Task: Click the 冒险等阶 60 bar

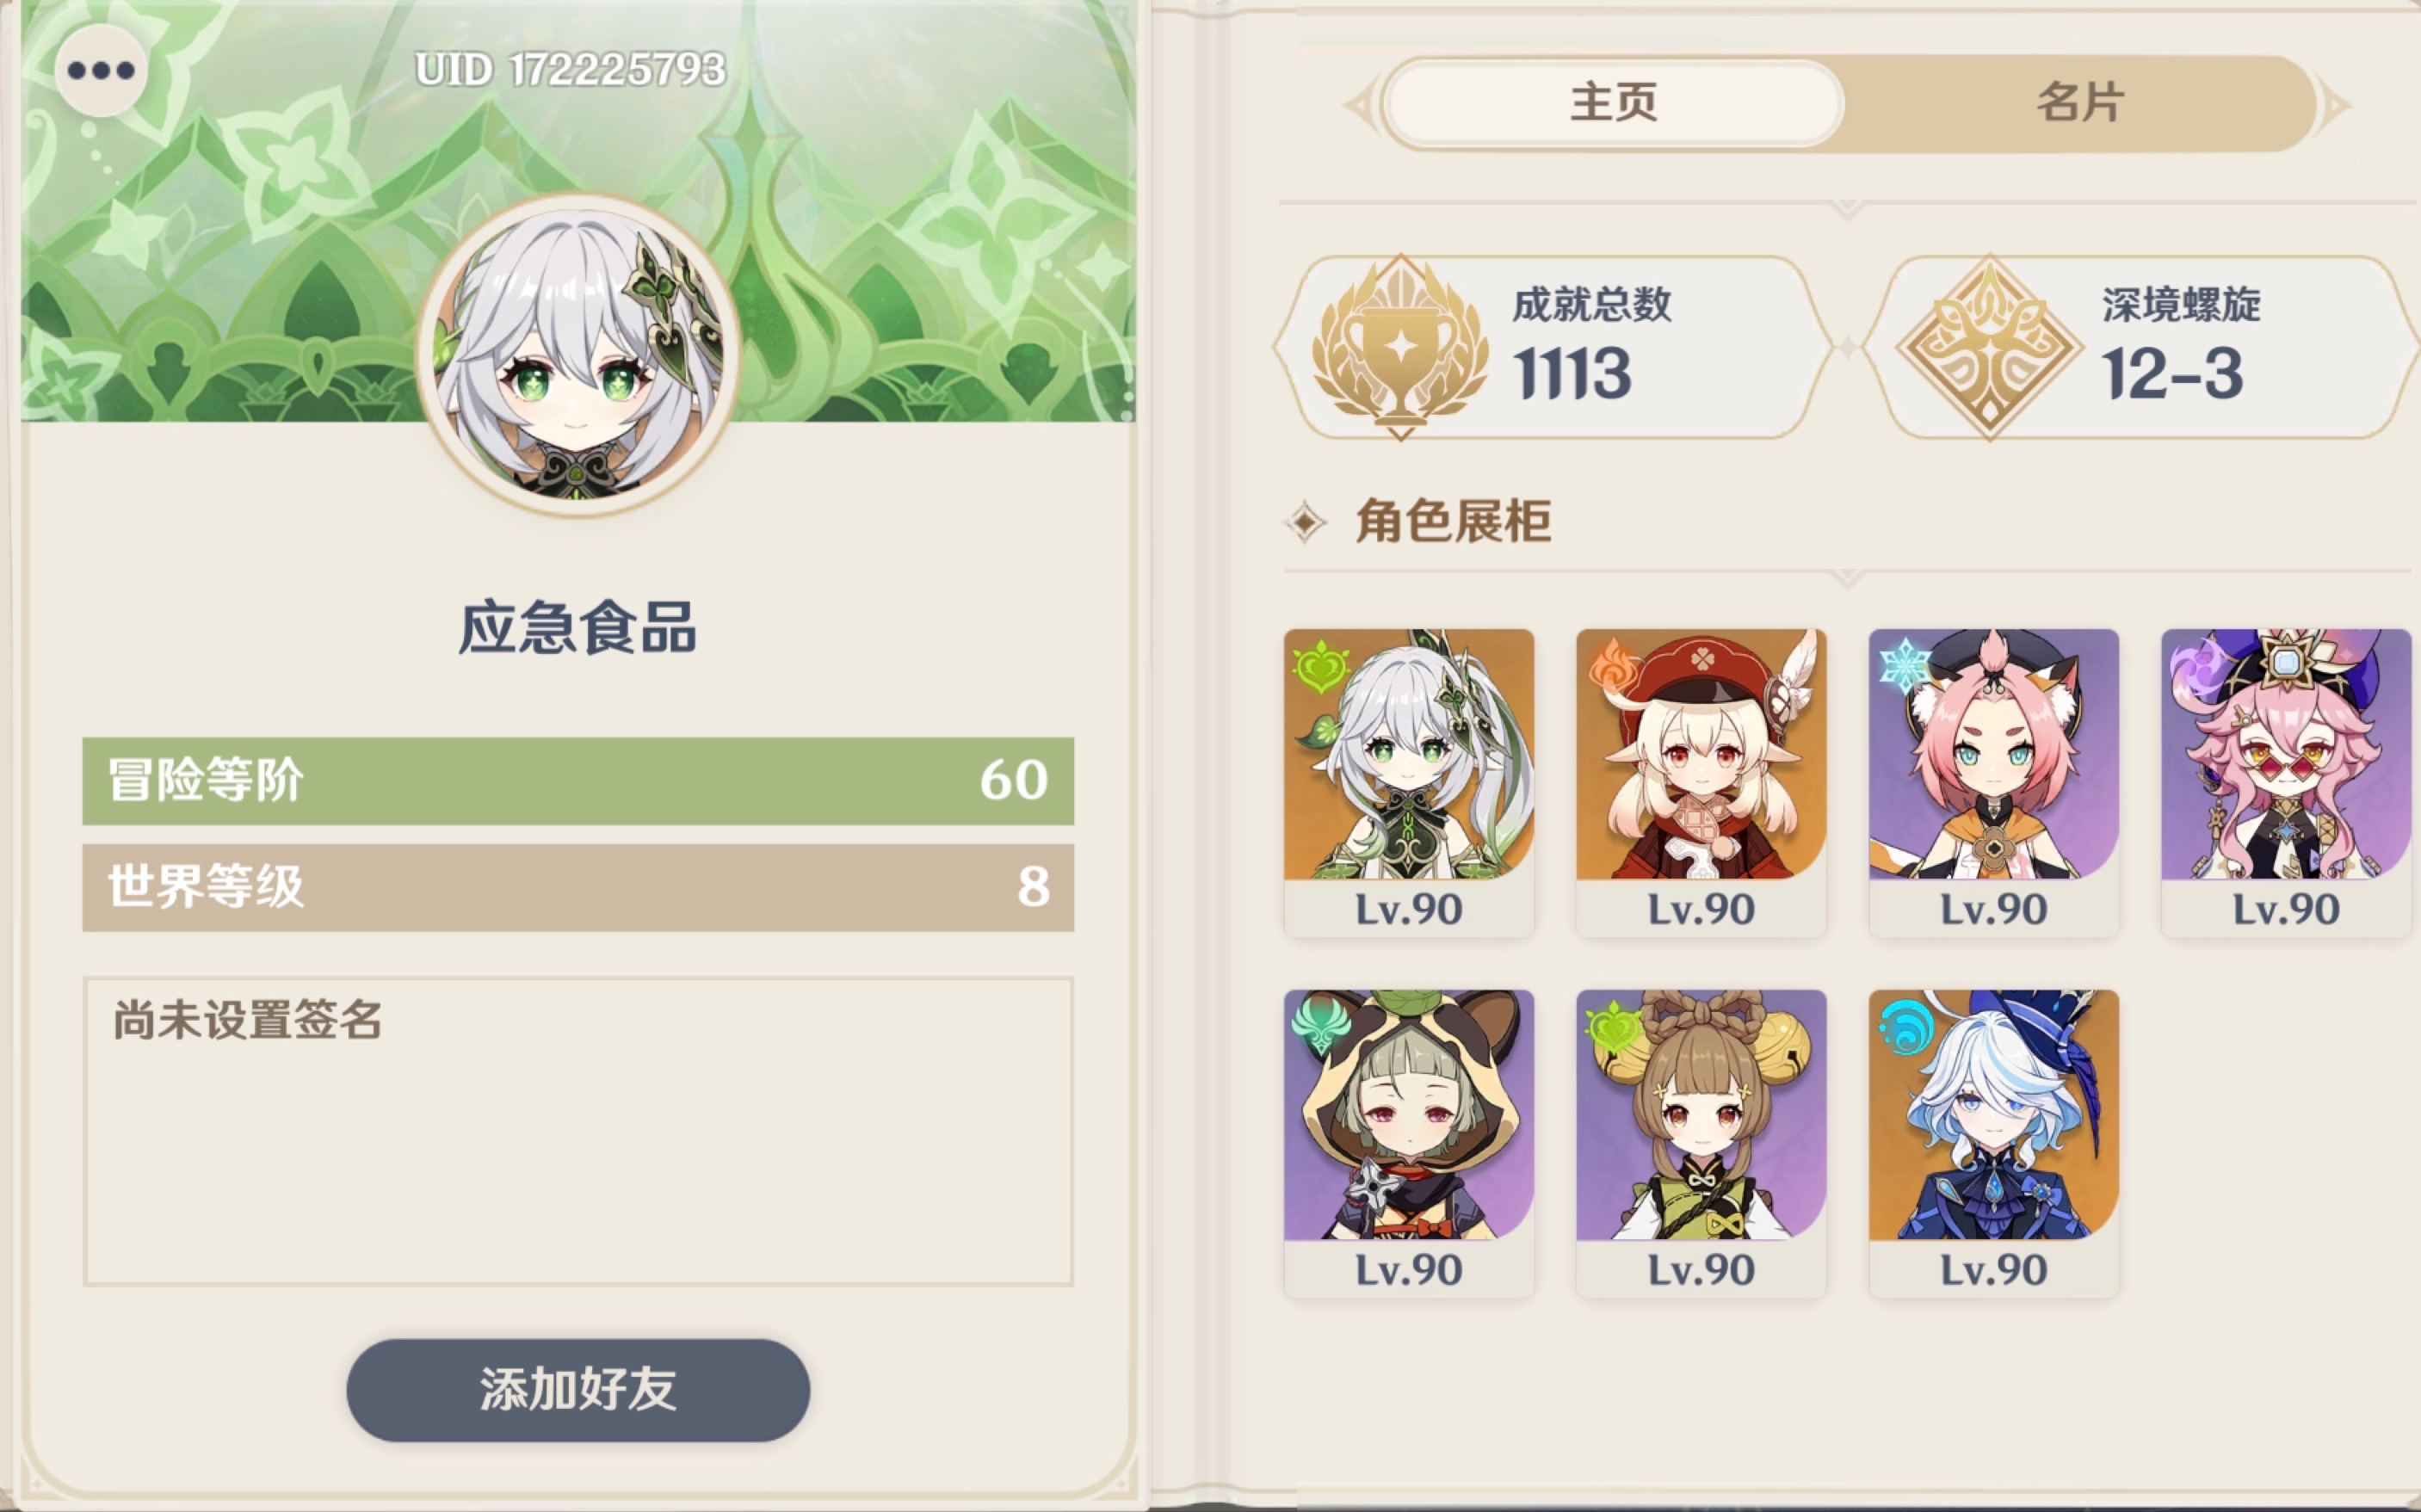Action: pyautogui.click(x=578, y=781)
